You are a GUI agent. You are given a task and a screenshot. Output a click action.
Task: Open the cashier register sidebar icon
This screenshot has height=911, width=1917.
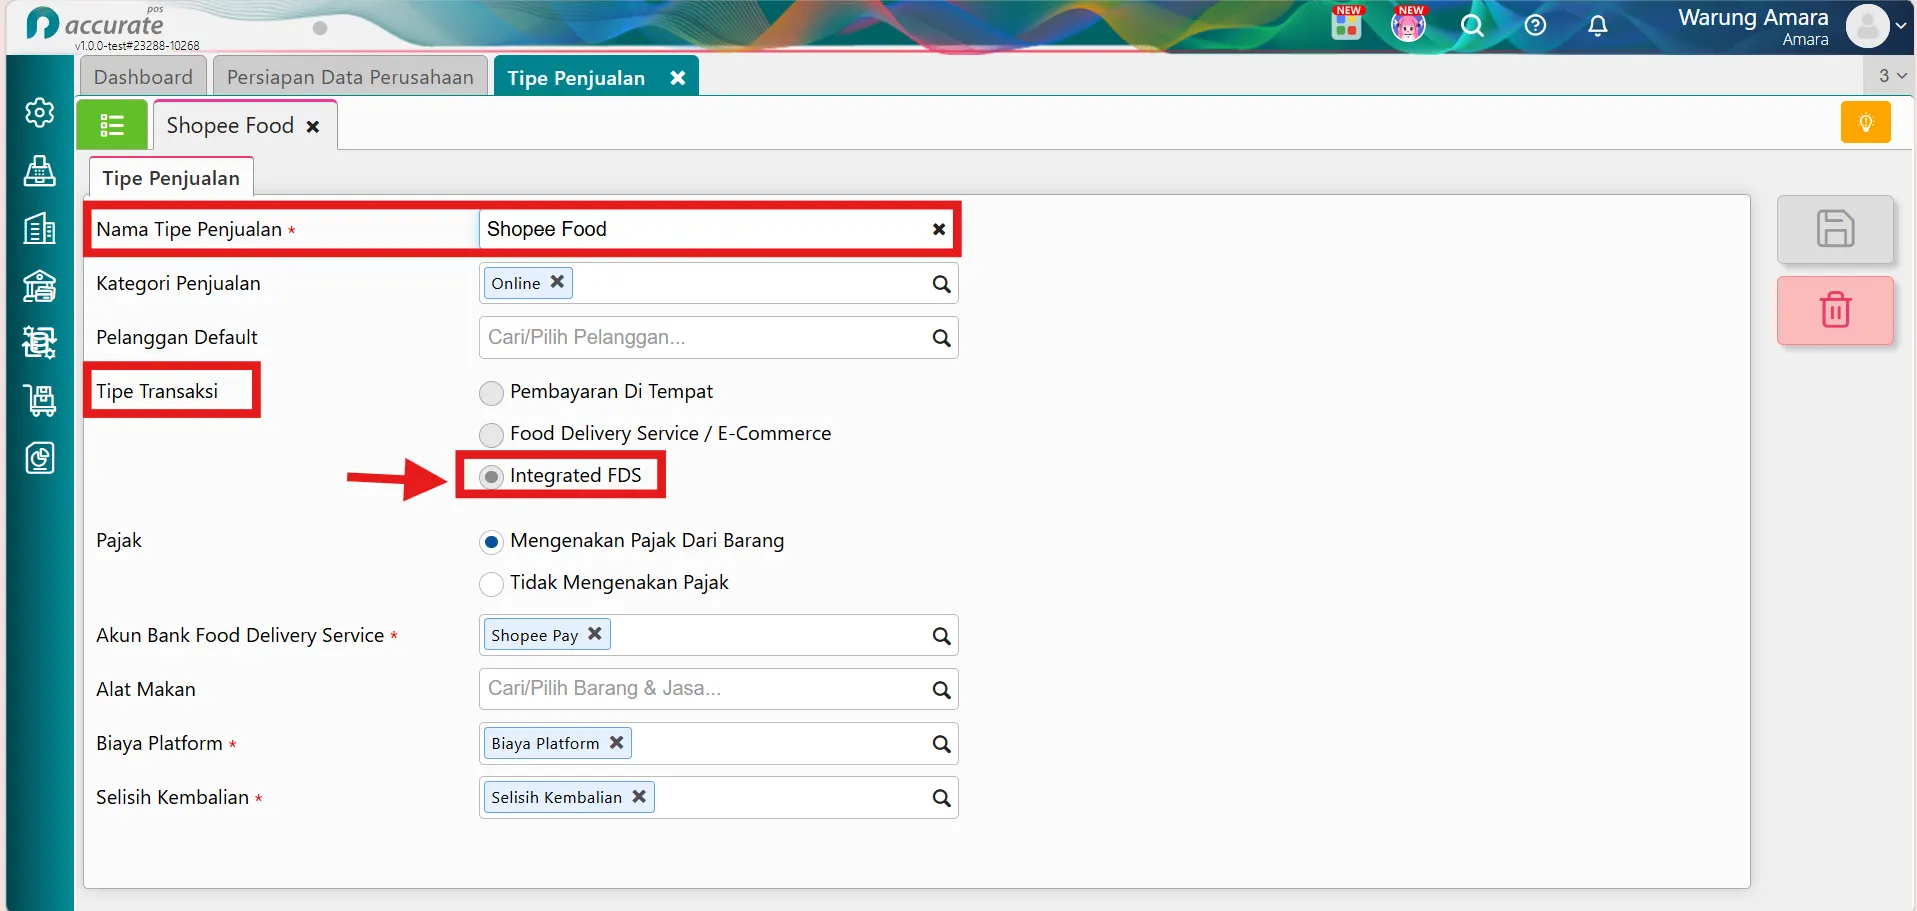40,171
